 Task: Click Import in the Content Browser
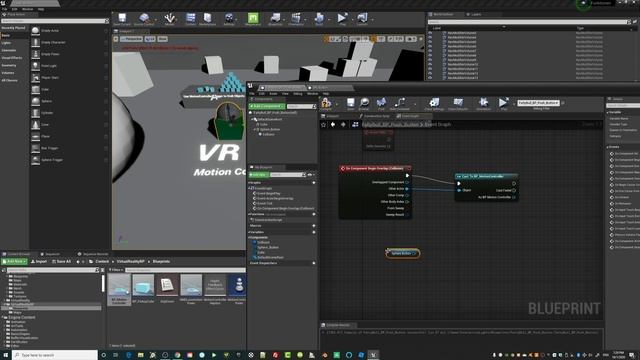point(39,261)
